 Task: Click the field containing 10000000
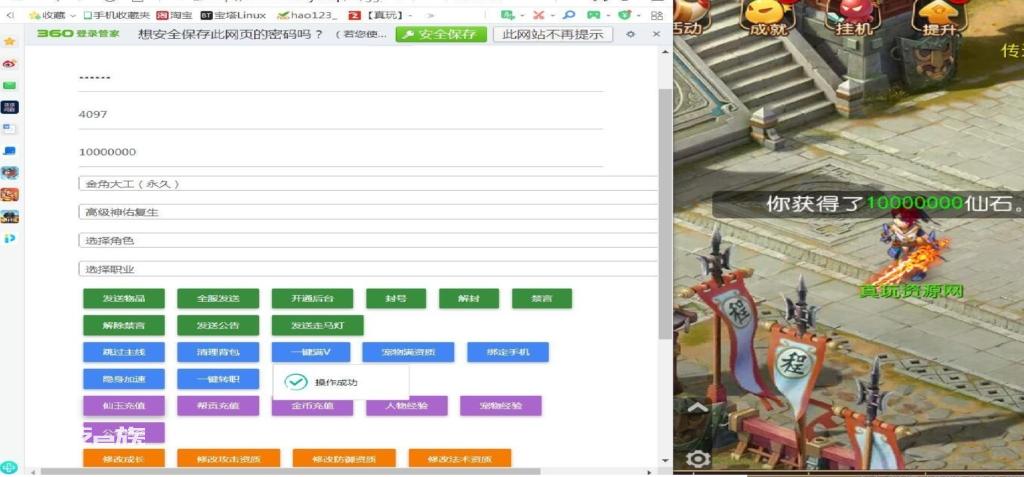(x=340, y=152)
